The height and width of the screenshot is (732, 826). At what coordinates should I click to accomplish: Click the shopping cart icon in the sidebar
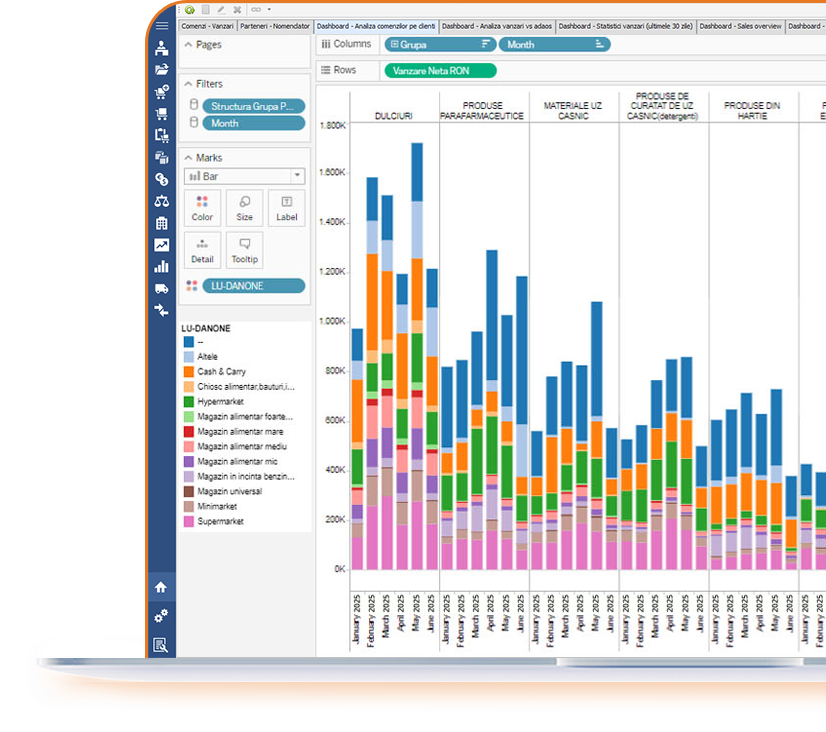(162, 114)
